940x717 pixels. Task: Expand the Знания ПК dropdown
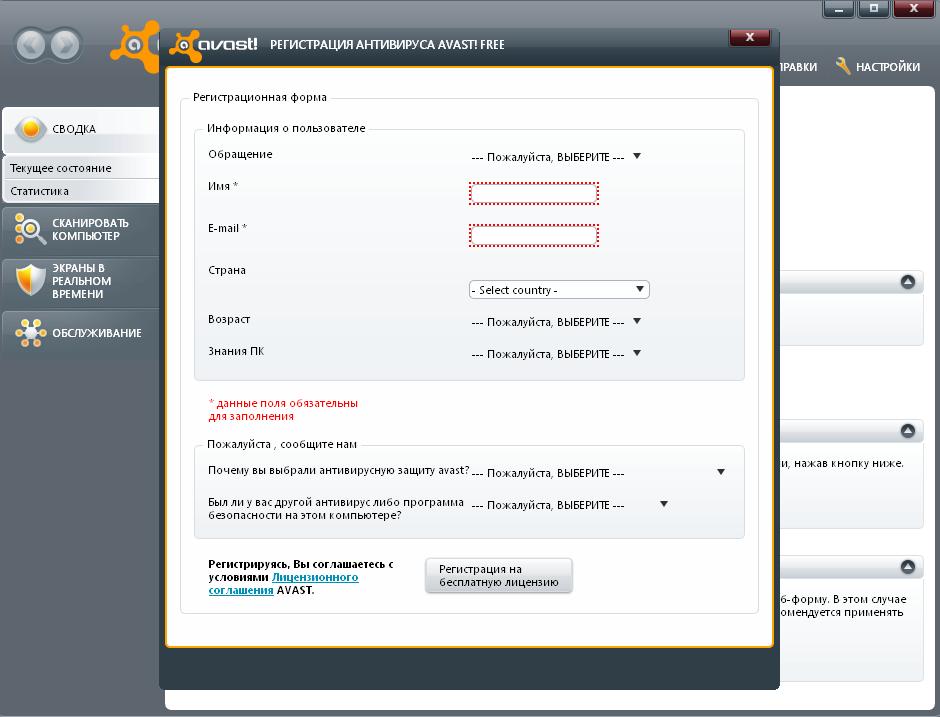click(x=556, y=354)
